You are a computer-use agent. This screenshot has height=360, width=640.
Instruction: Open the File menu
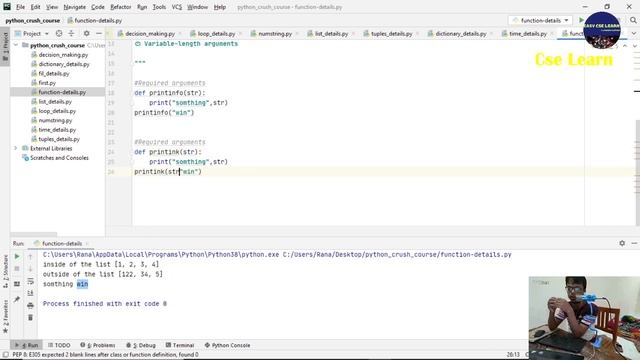click(20, 7)
